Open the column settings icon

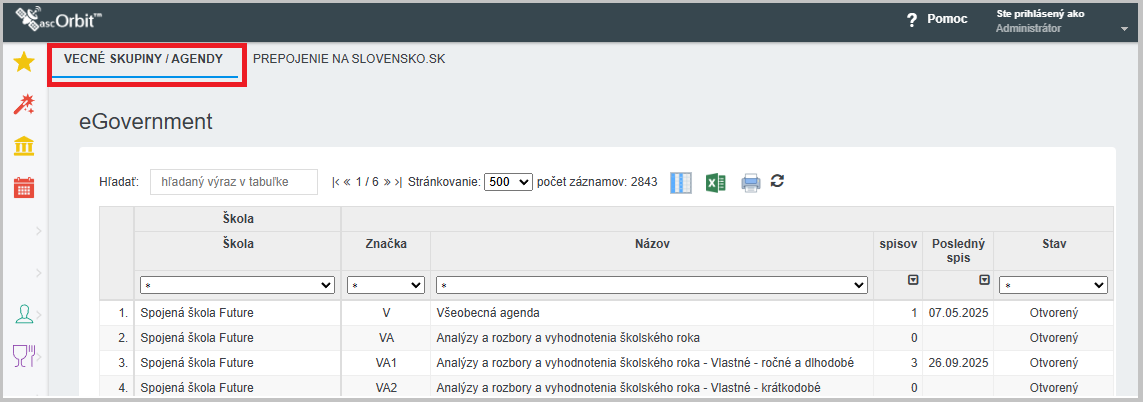[681, 182]
